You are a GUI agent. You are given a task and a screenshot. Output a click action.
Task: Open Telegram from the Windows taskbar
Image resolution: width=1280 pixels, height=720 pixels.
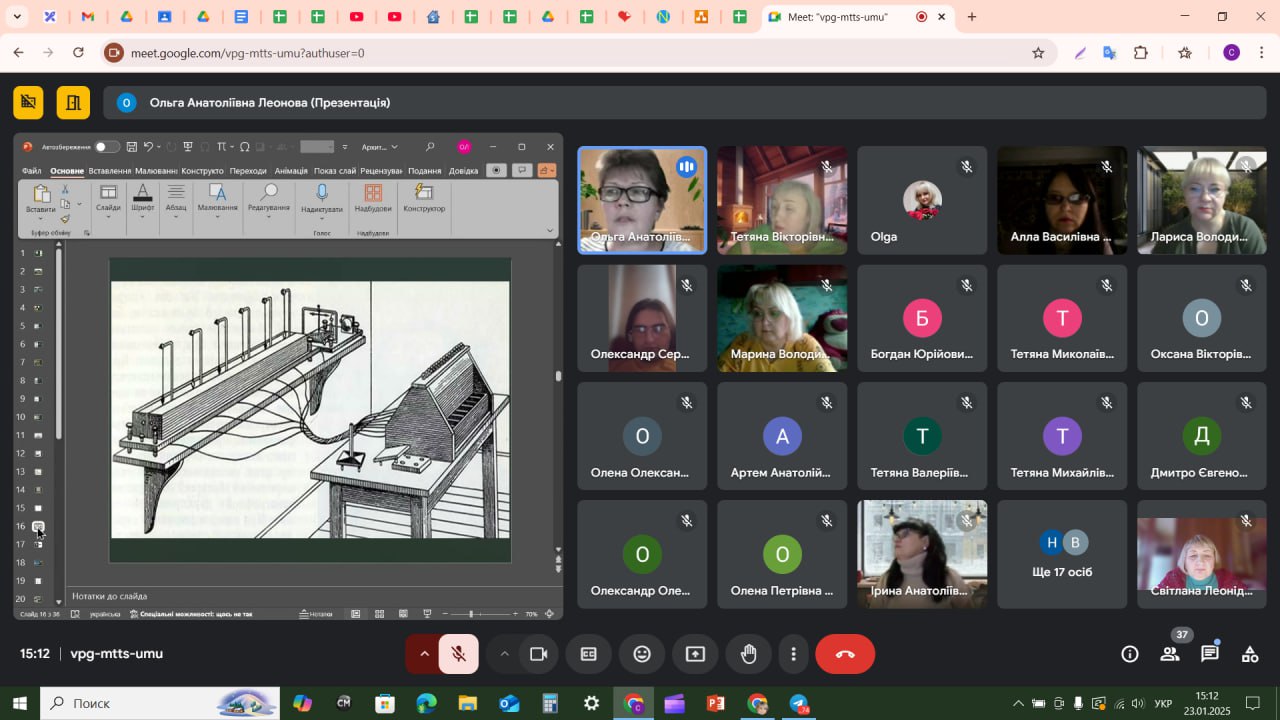pos(799,704)
